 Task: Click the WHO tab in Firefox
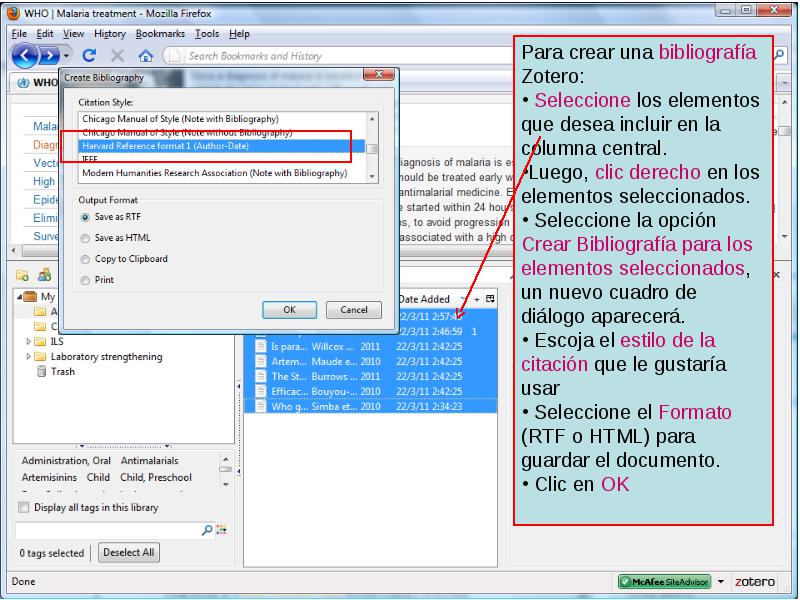(x=38, y=83)
